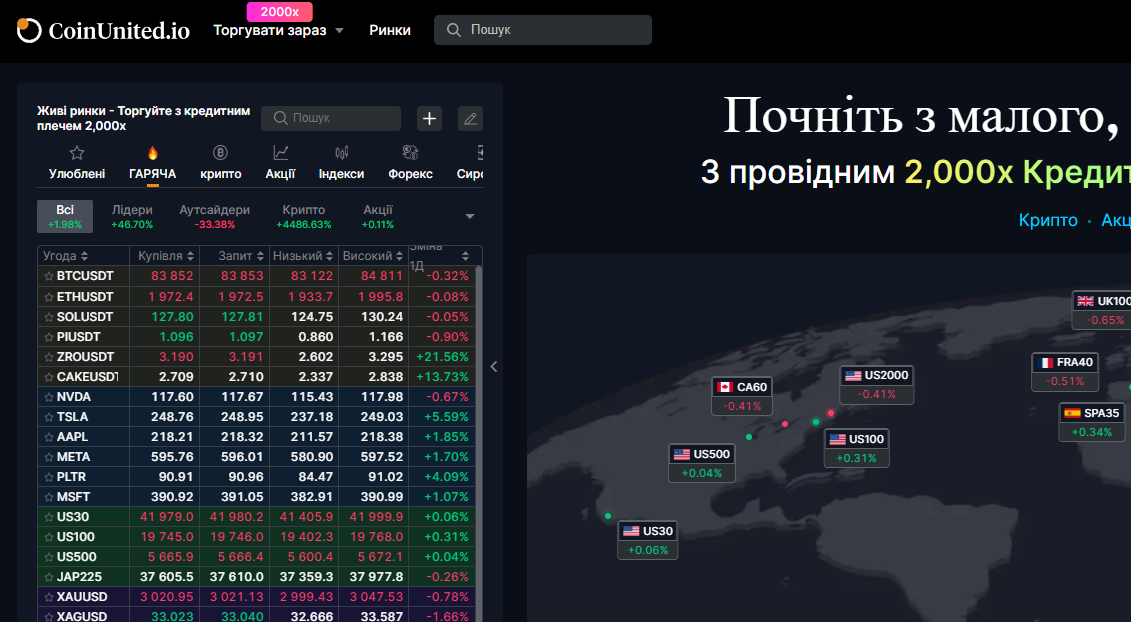Click the 2000x pink badge
The image size is (1131, 622).
(x=280, y=12)
